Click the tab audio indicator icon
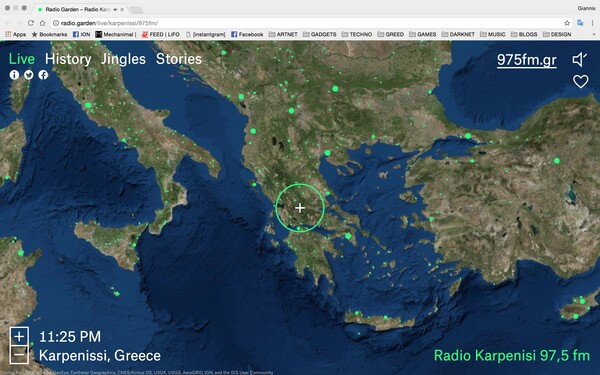 (115, 9)
